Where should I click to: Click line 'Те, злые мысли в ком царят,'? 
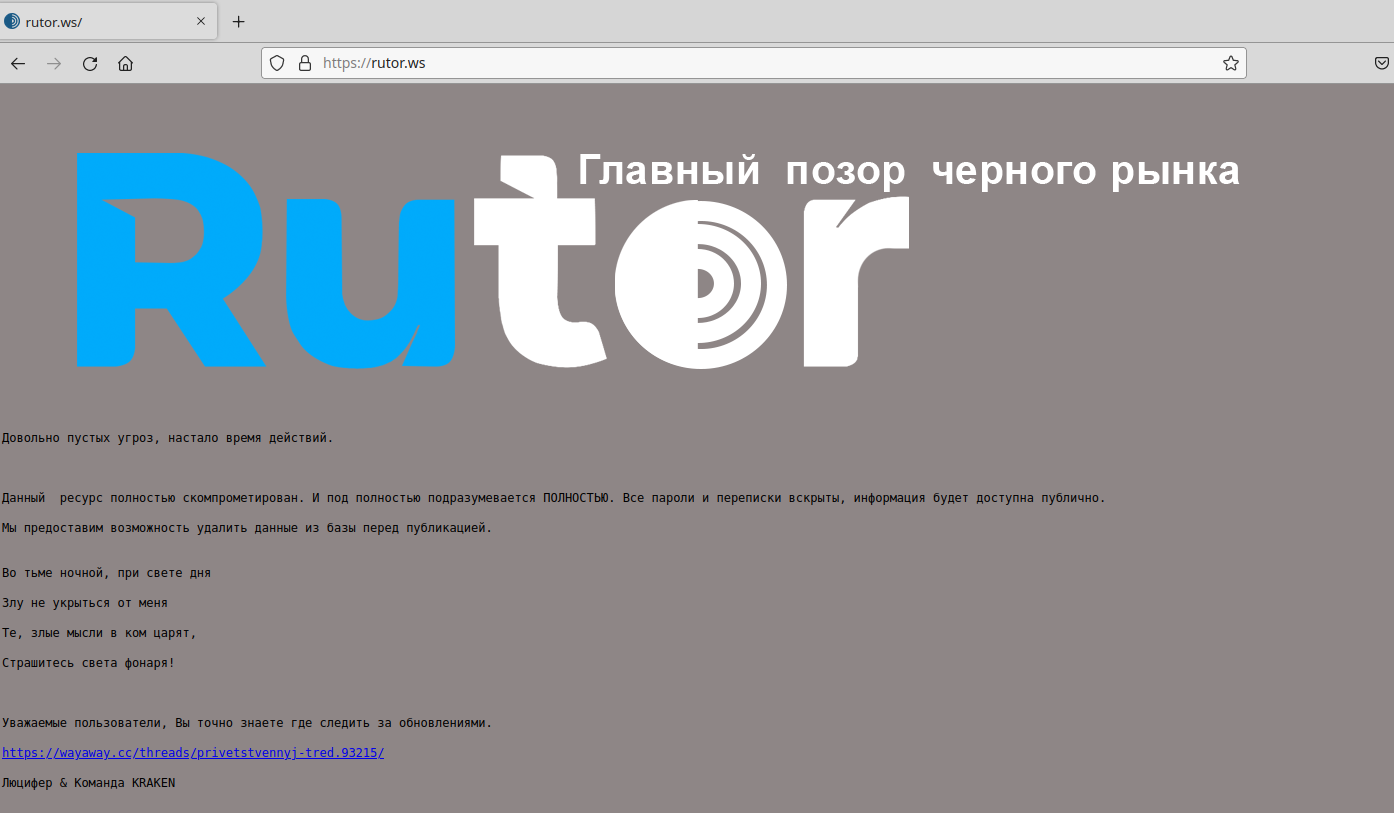100,633
